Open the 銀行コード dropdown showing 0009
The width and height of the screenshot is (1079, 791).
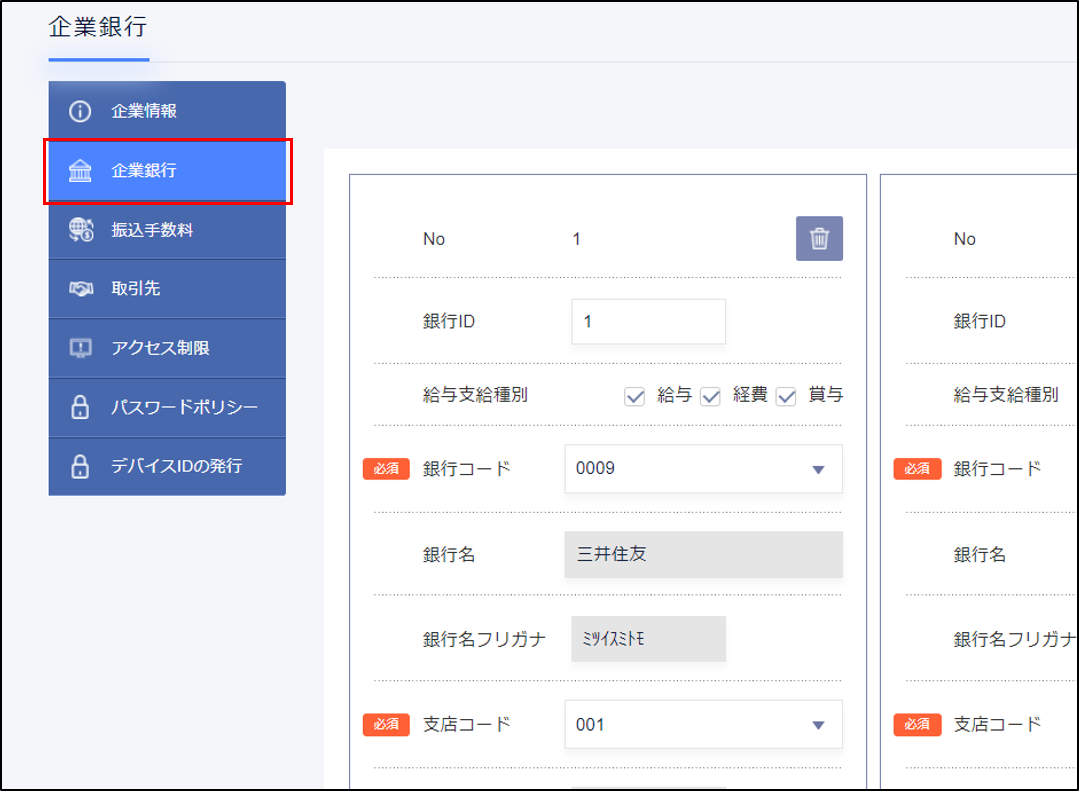[703, 469]
